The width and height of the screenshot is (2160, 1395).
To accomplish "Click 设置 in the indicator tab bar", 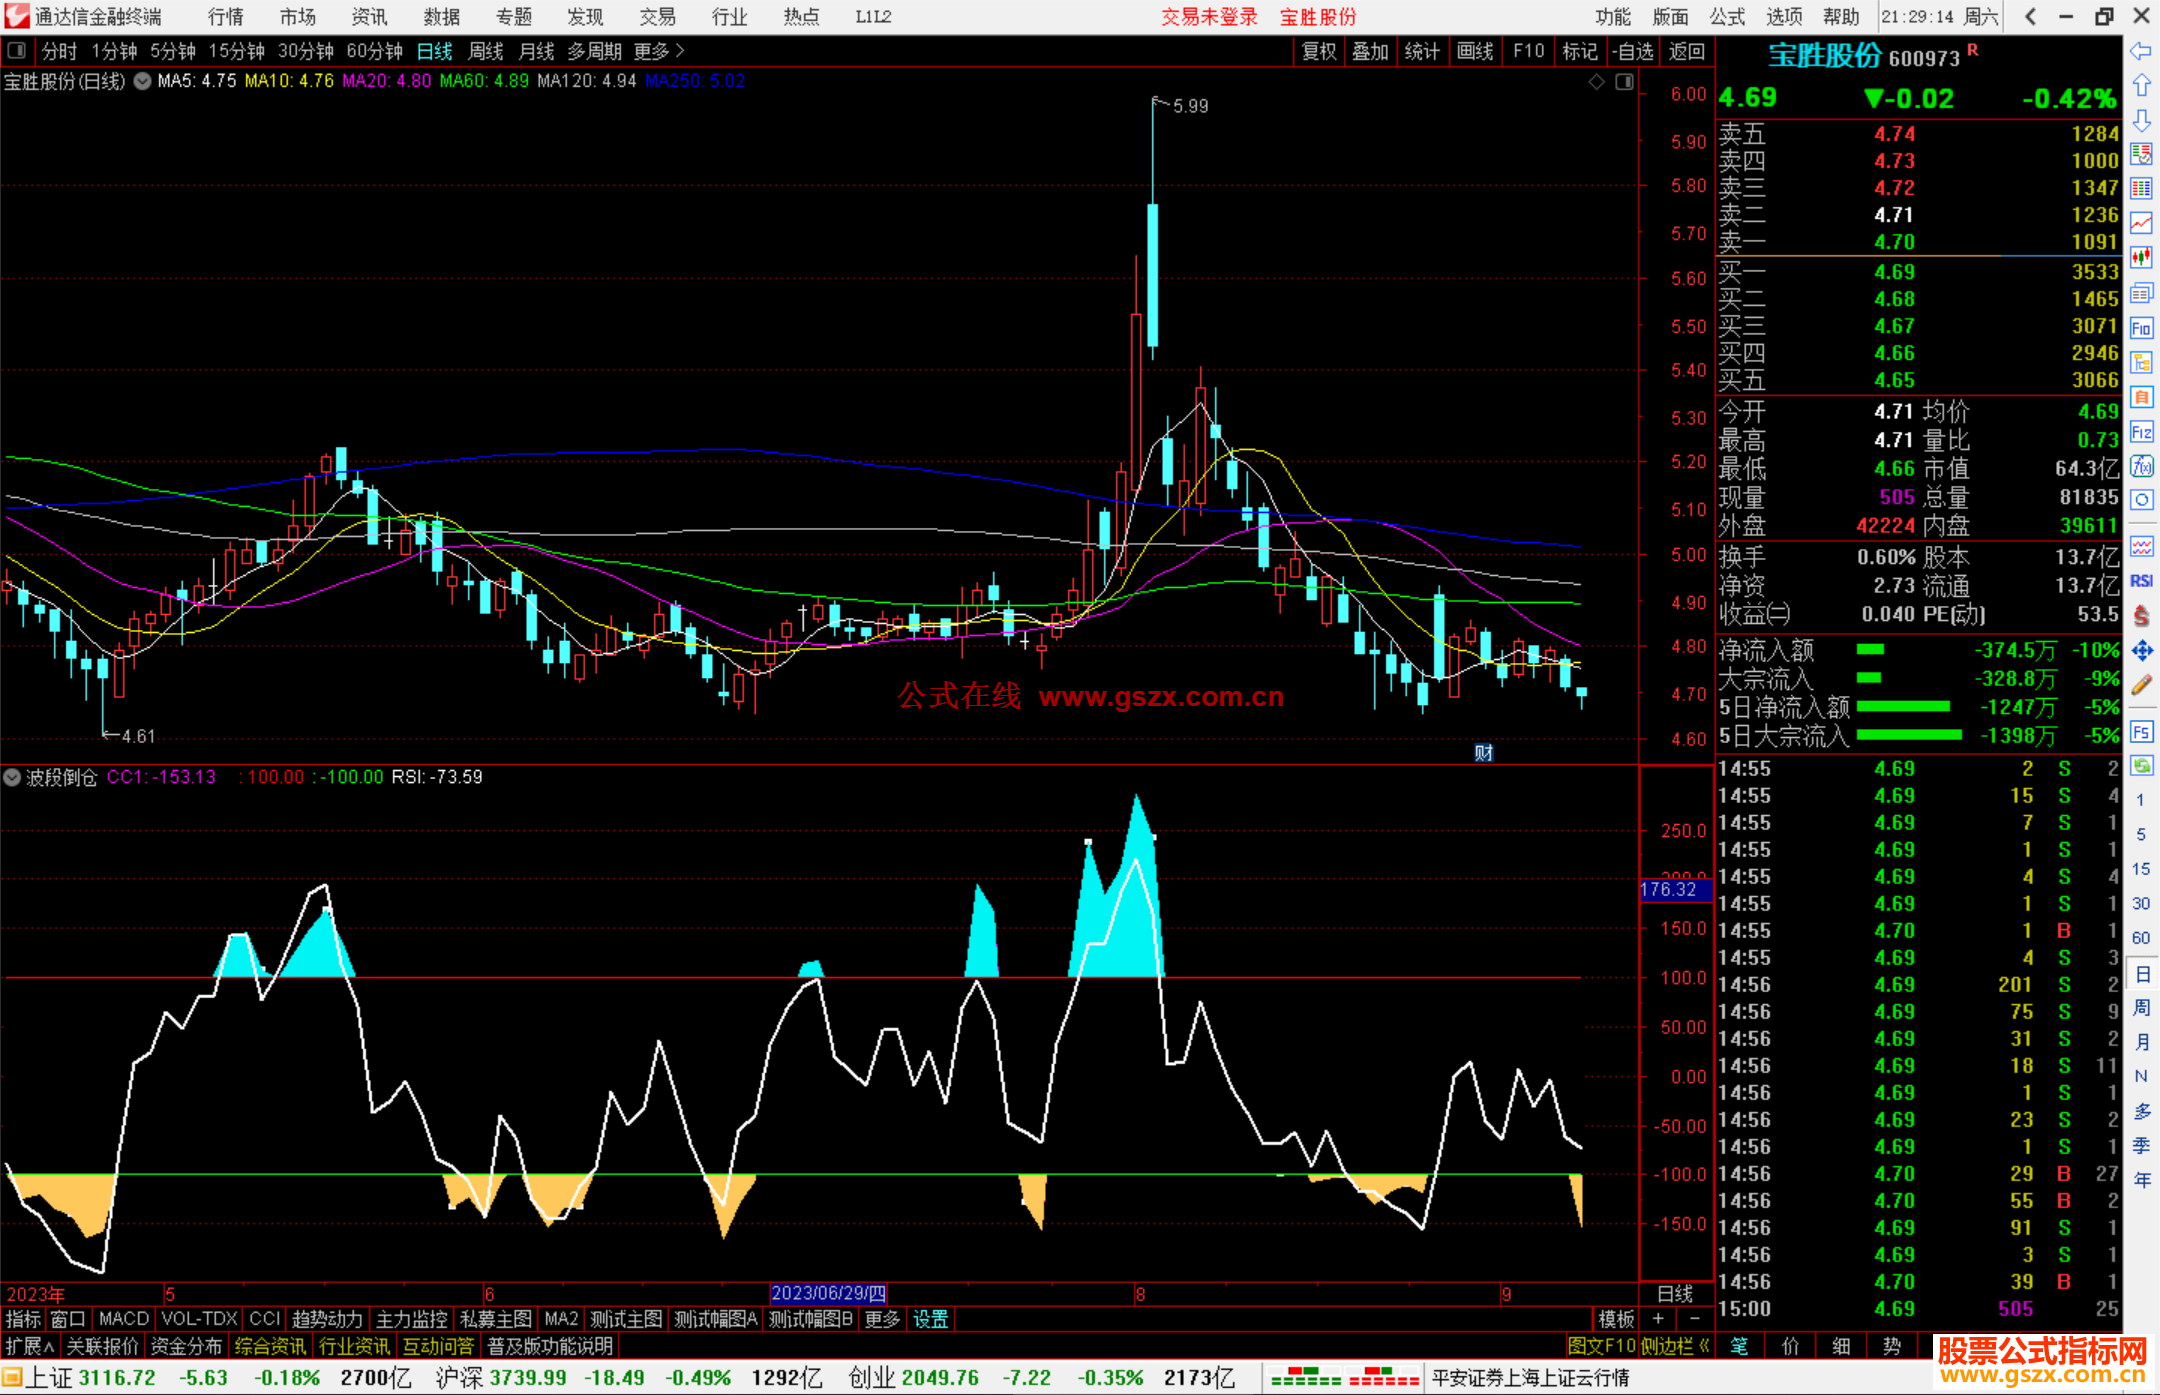I will (x=930, y=1319).
